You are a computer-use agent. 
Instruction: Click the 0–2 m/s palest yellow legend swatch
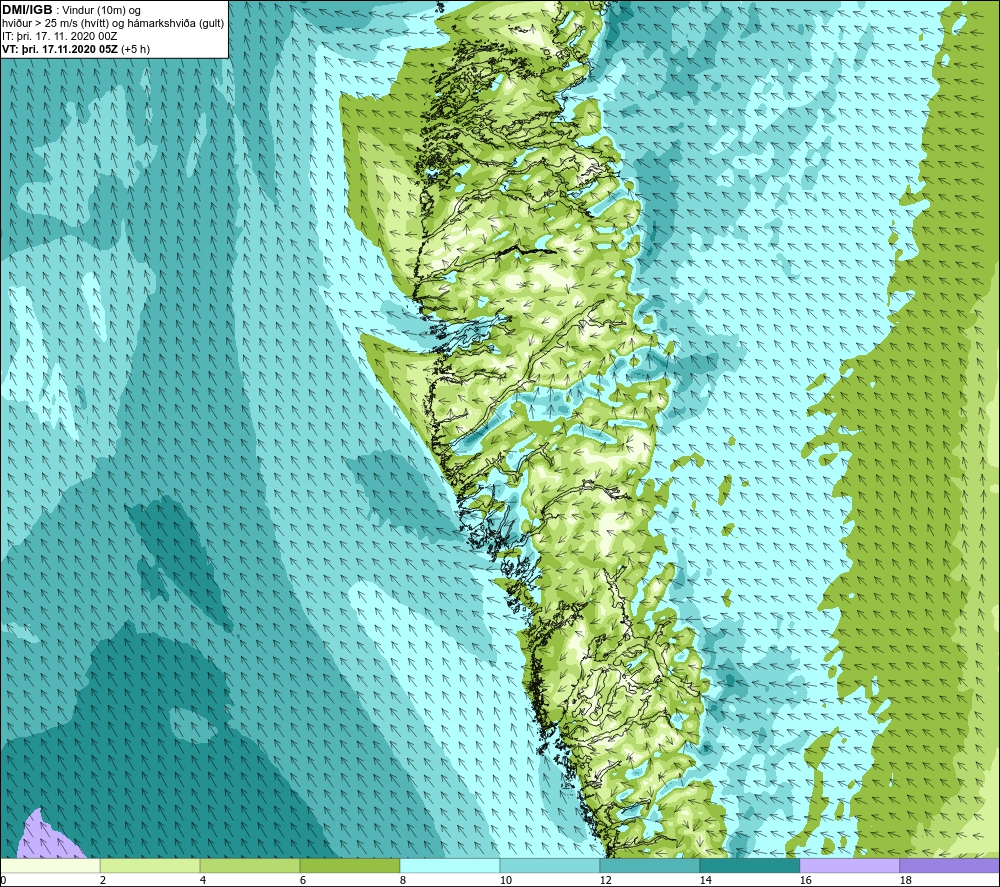tap(50, 865)
